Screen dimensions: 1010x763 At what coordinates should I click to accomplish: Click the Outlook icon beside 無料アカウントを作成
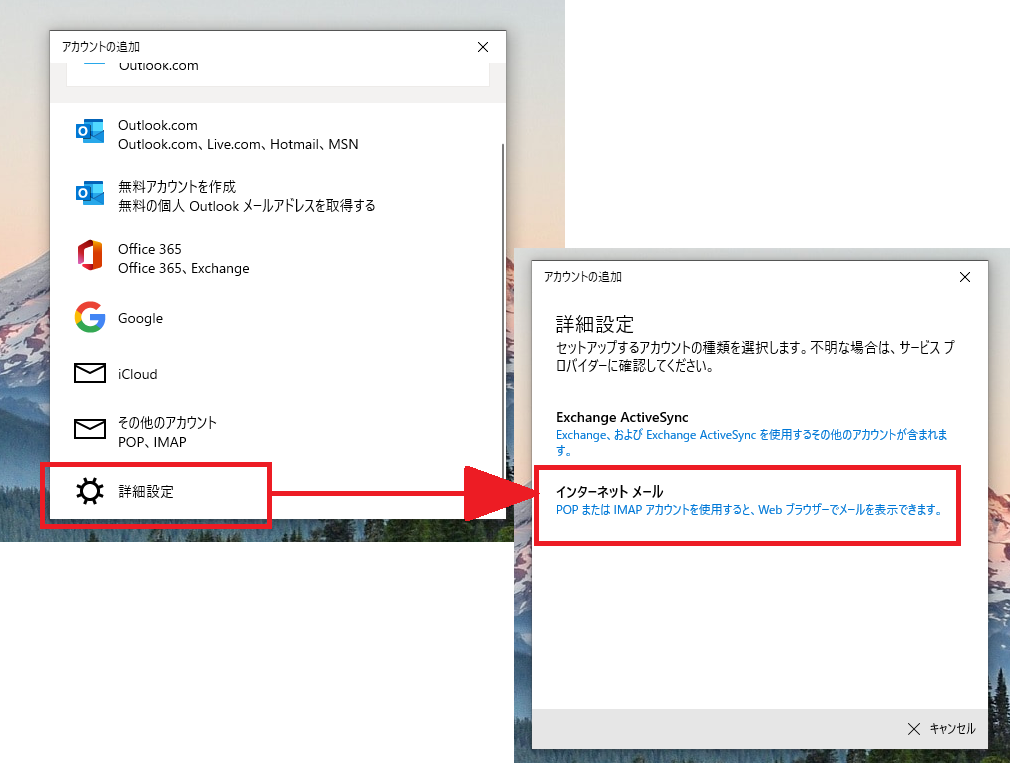click(90, 193)
